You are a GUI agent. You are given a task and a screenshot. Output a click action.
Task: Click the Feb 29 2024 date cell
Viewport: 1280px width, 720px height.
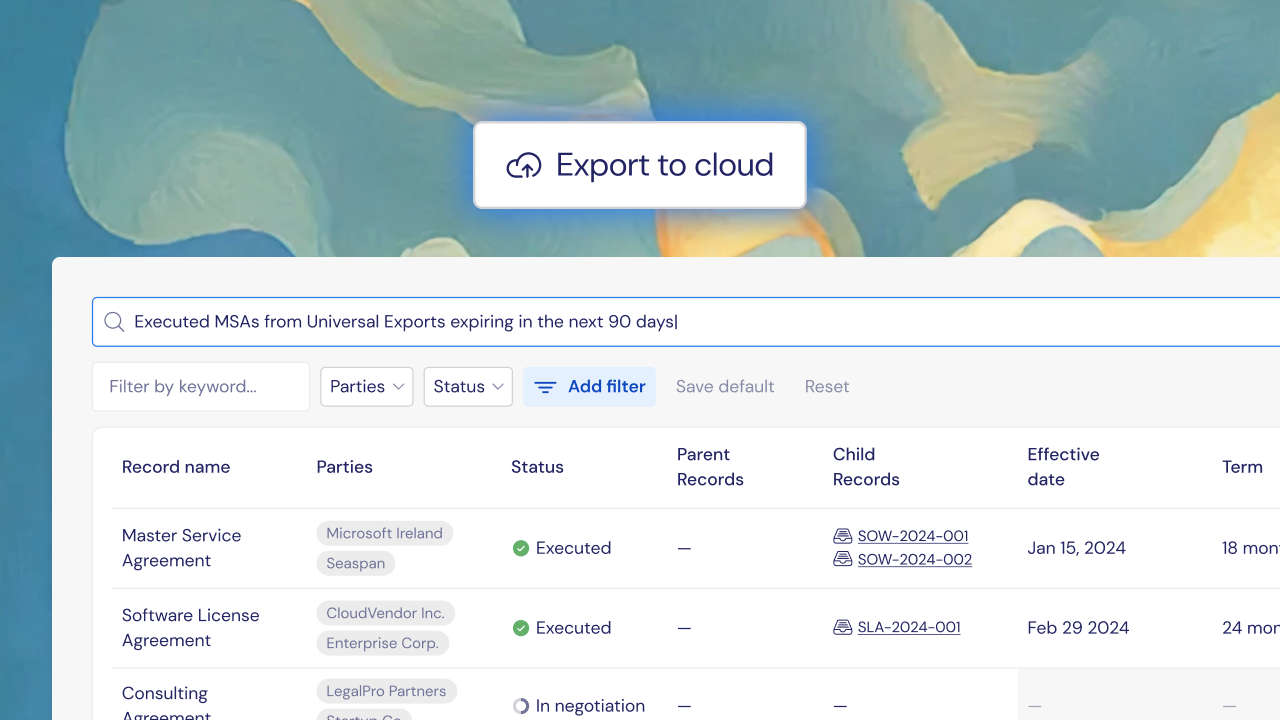click(1078, 628)
